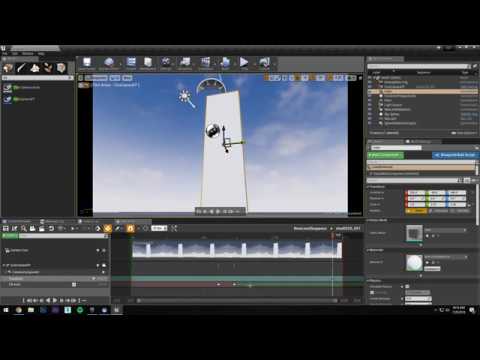This screenshot has width=480, height=360.
Task: Click the Sequencer bottom time range scrollbar
Action: coord(237,300)
